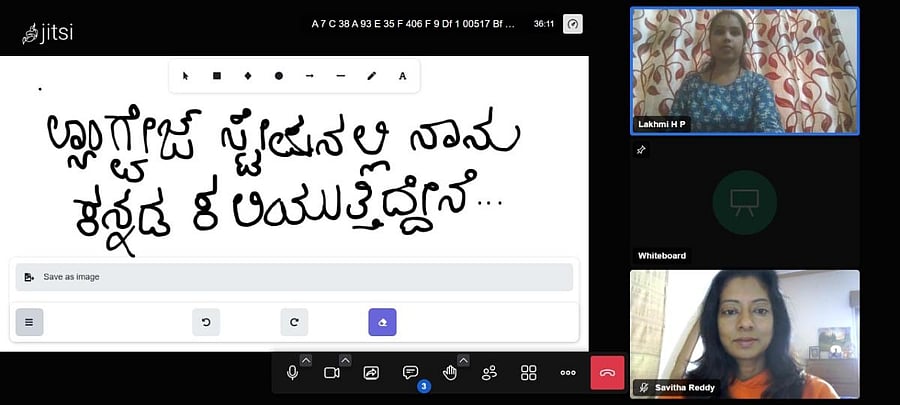Select the Text tool

(403, 76)
